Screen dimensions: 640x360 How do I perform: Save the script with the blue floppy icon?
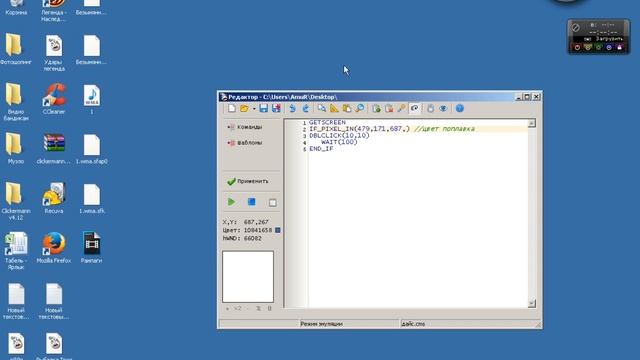point(264,109)
